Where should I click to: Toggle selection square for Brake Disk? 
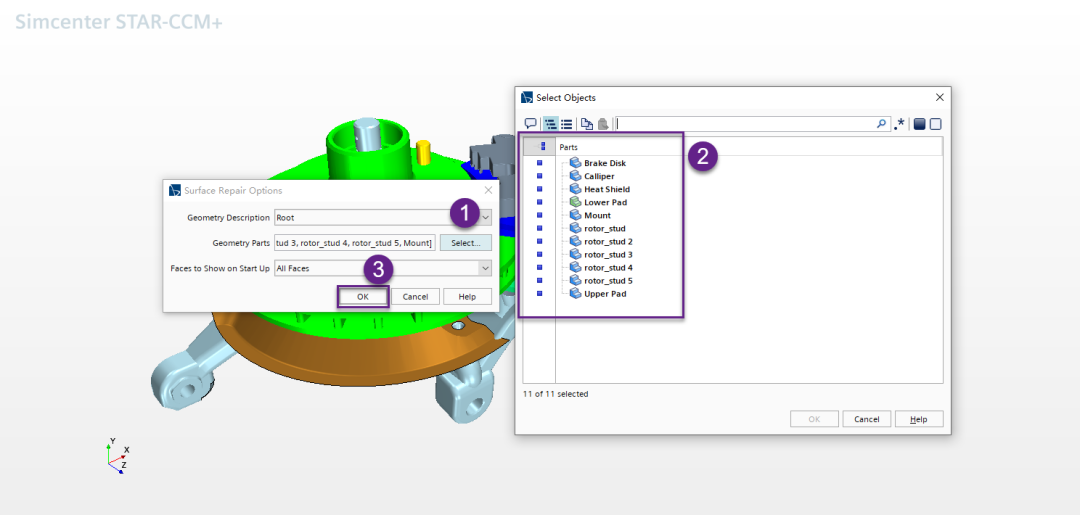(539, 163)
